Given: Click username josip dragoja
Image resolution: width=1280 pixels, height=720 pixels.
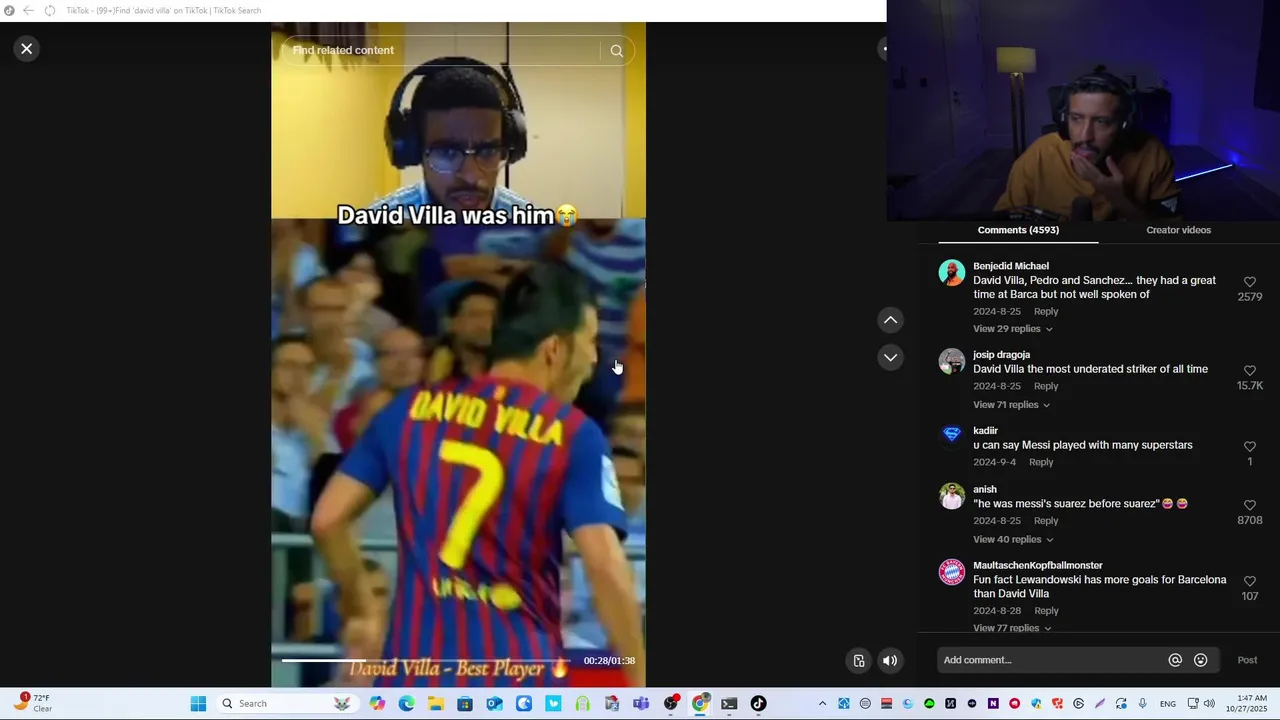Looking at the screenshot, I should point(1001,355).
